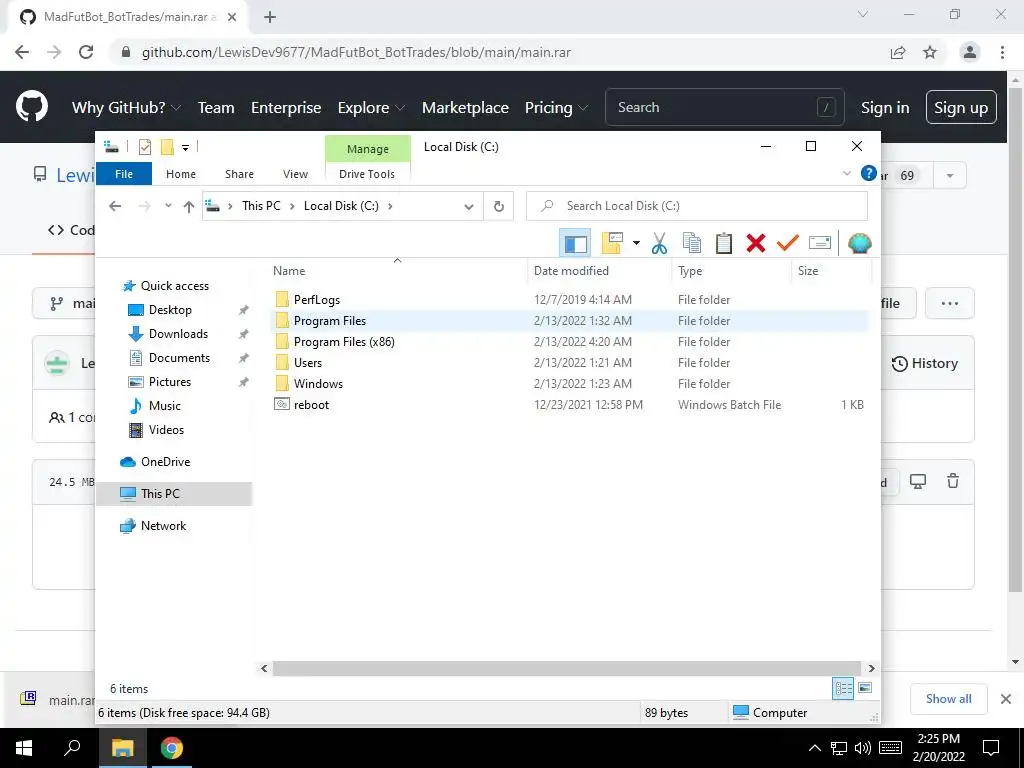
Task: Select OneDrive in navigation pane
Action: (165, 462)
